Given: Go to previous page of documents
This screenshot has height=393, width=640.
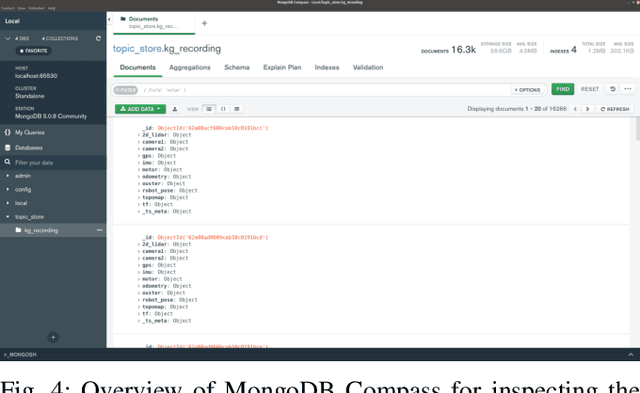Looking at the screenshot, I should pos(575,109).
